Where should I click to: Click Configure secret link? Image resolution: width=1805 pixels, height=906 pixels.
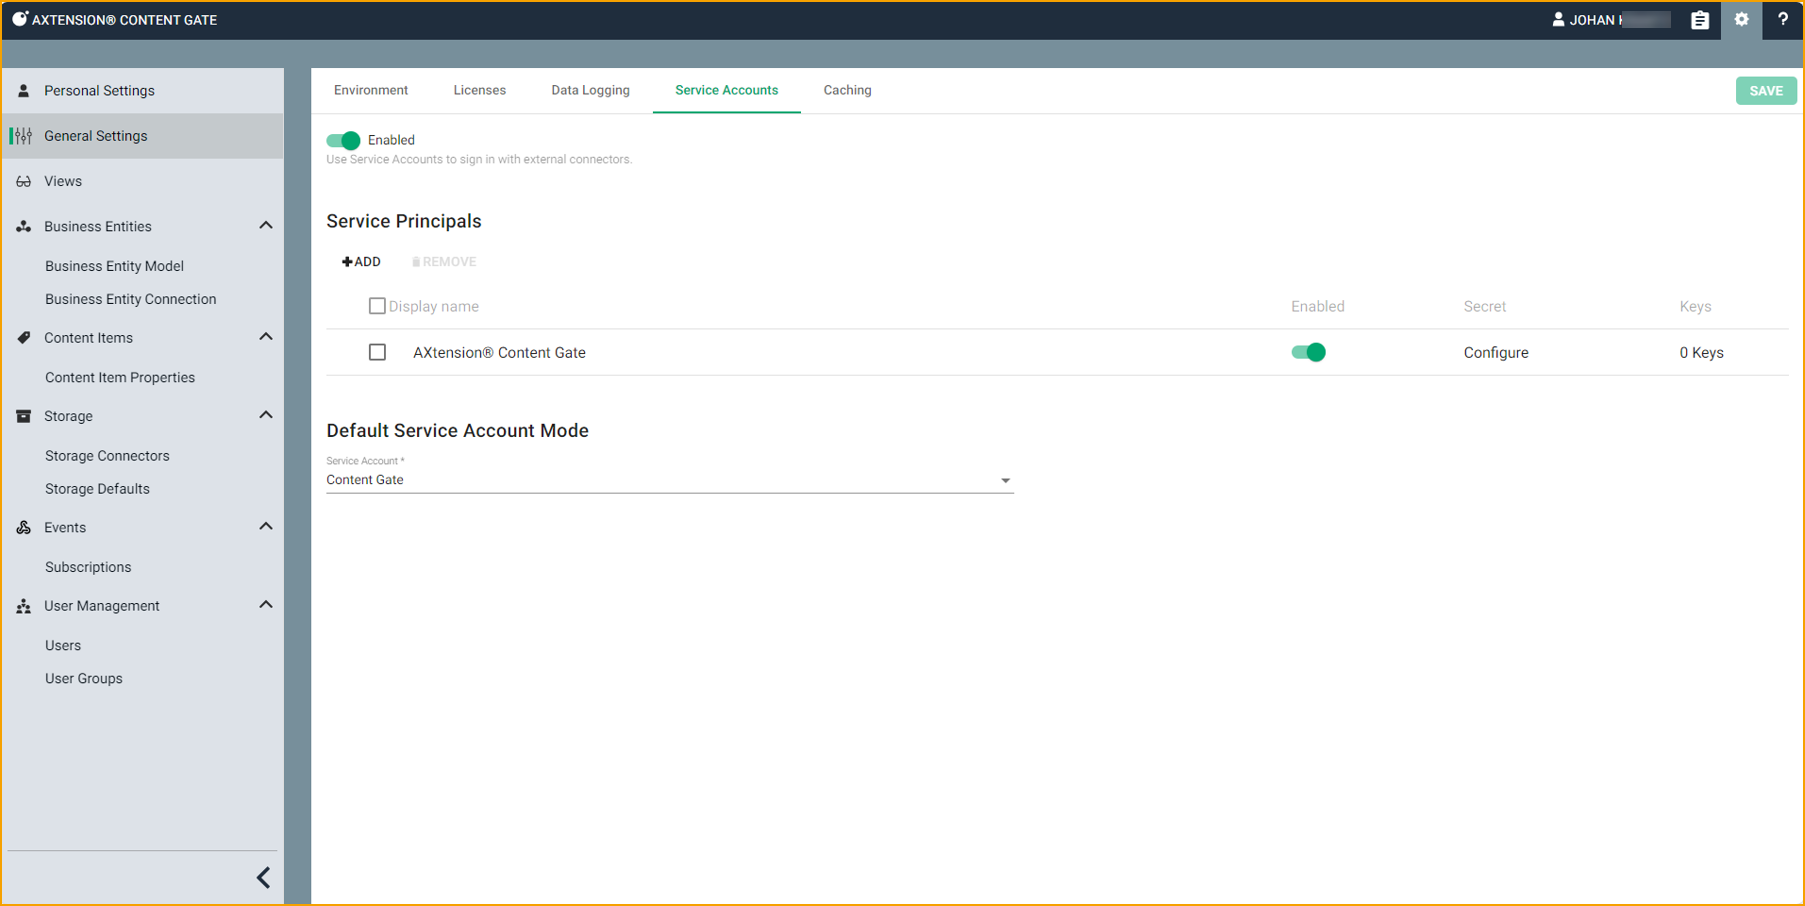pyautogui.click(x=1496, y=353)
